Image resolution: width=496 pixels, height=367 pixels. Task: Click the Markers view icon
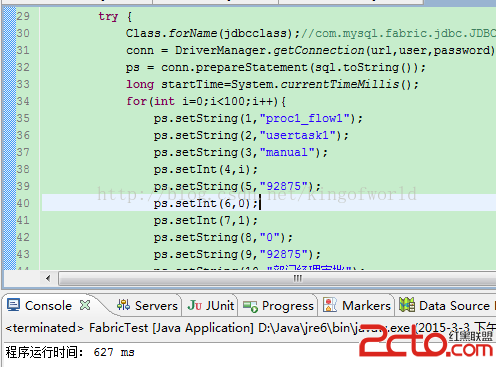(330, 305)
